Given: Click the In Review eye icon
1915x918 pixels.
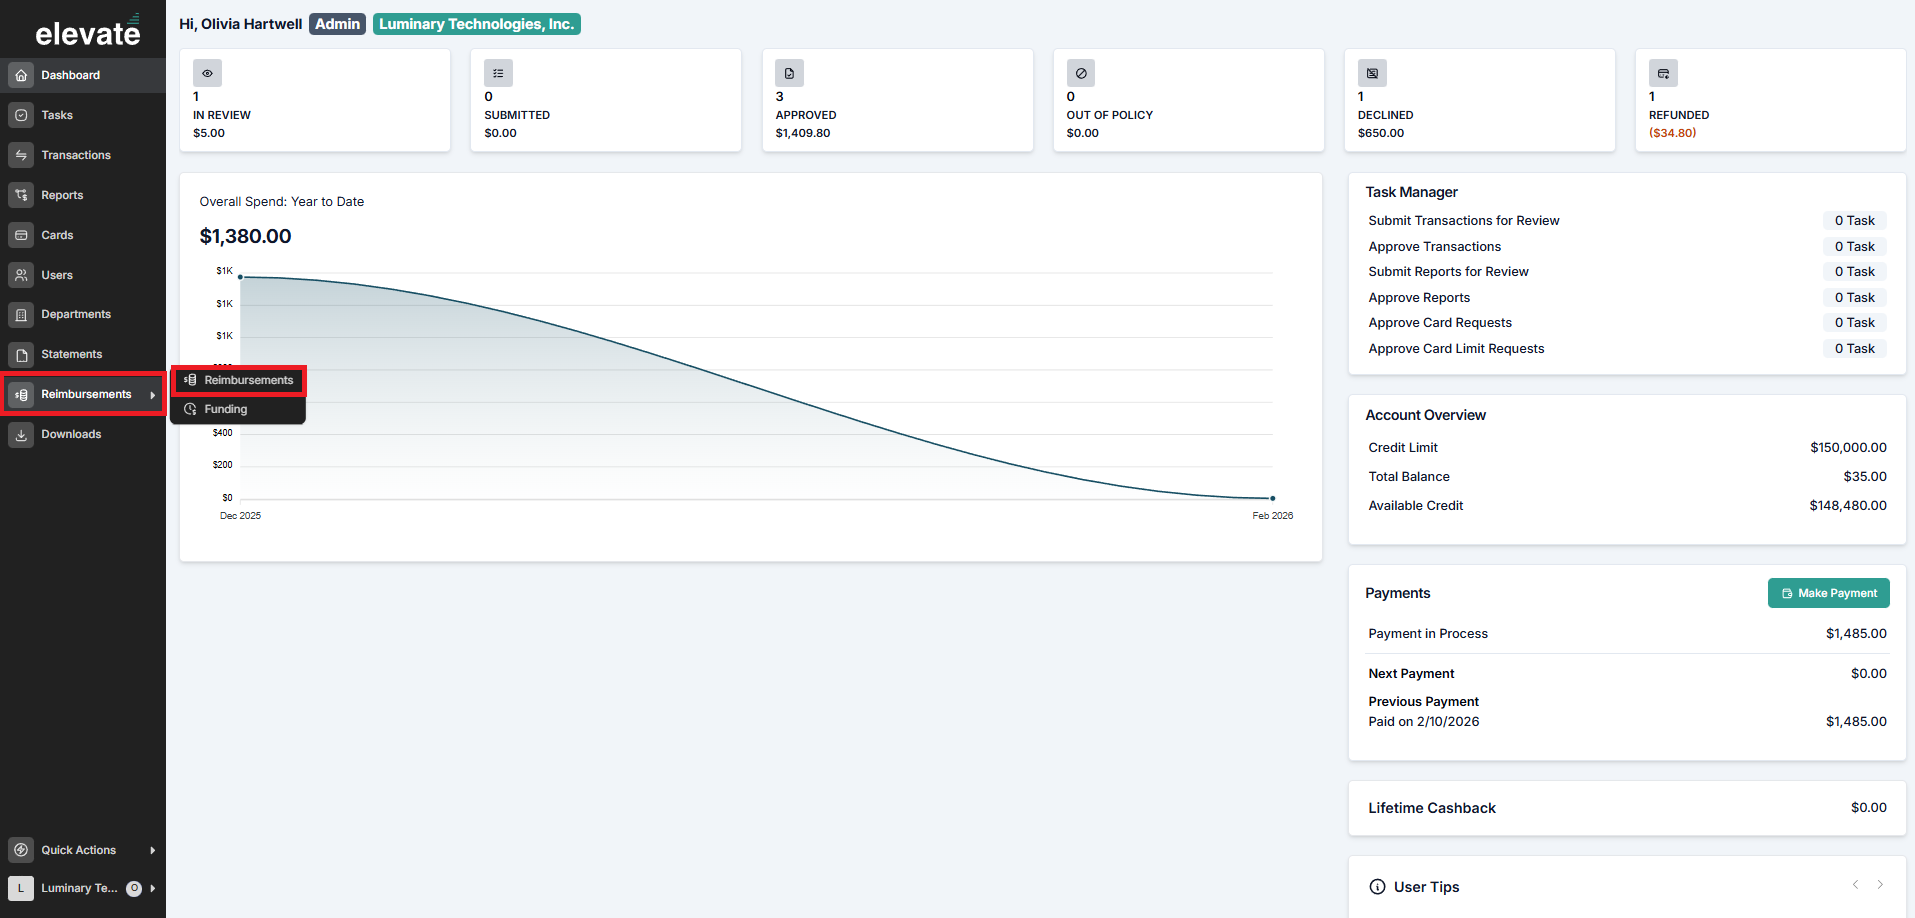Looking at the screenshot, I should (x=207, y=73).
